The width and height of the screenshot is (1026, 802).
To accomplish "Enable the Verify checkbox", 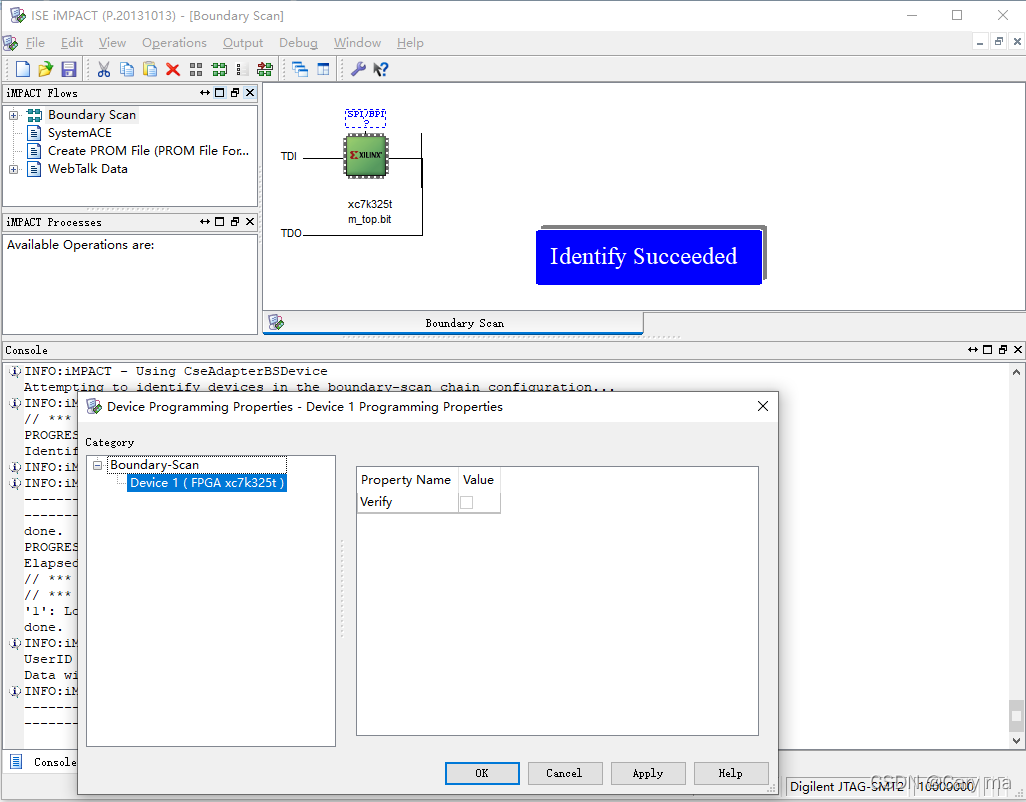I will point(467,502).
